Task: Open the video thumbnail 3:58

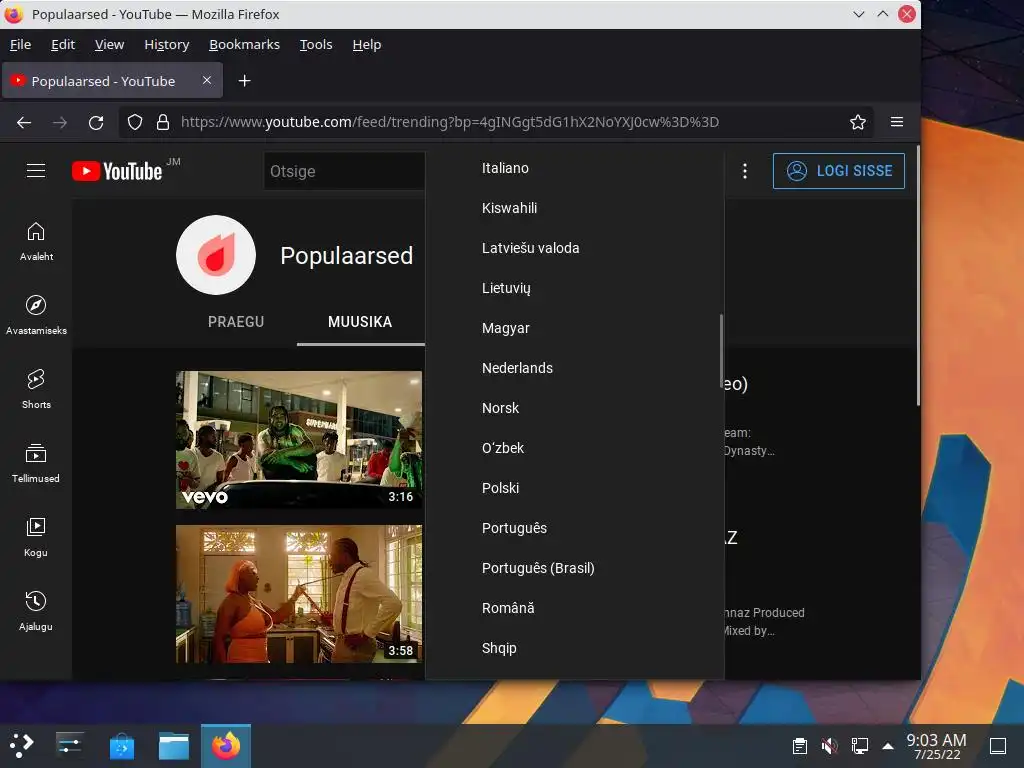Action: (x=299, y=594)
